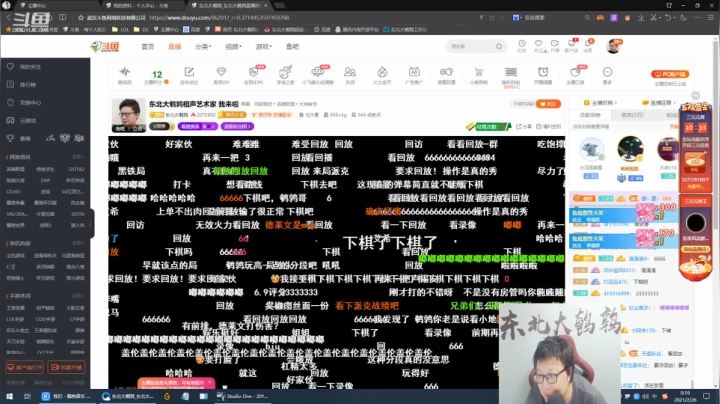Open the Windows action center notification icon

coord(707,396)
